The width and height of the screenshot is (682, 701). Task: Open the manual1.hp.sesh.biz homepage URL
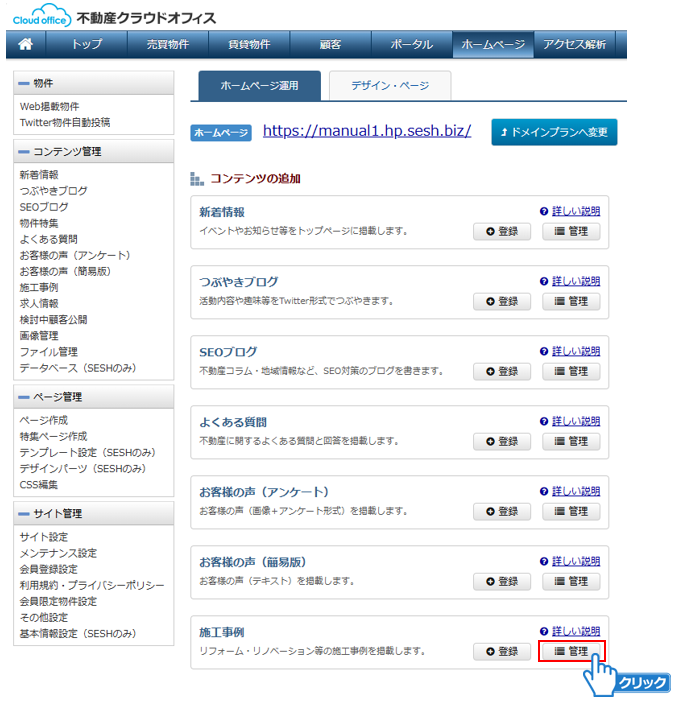[367, 131]
